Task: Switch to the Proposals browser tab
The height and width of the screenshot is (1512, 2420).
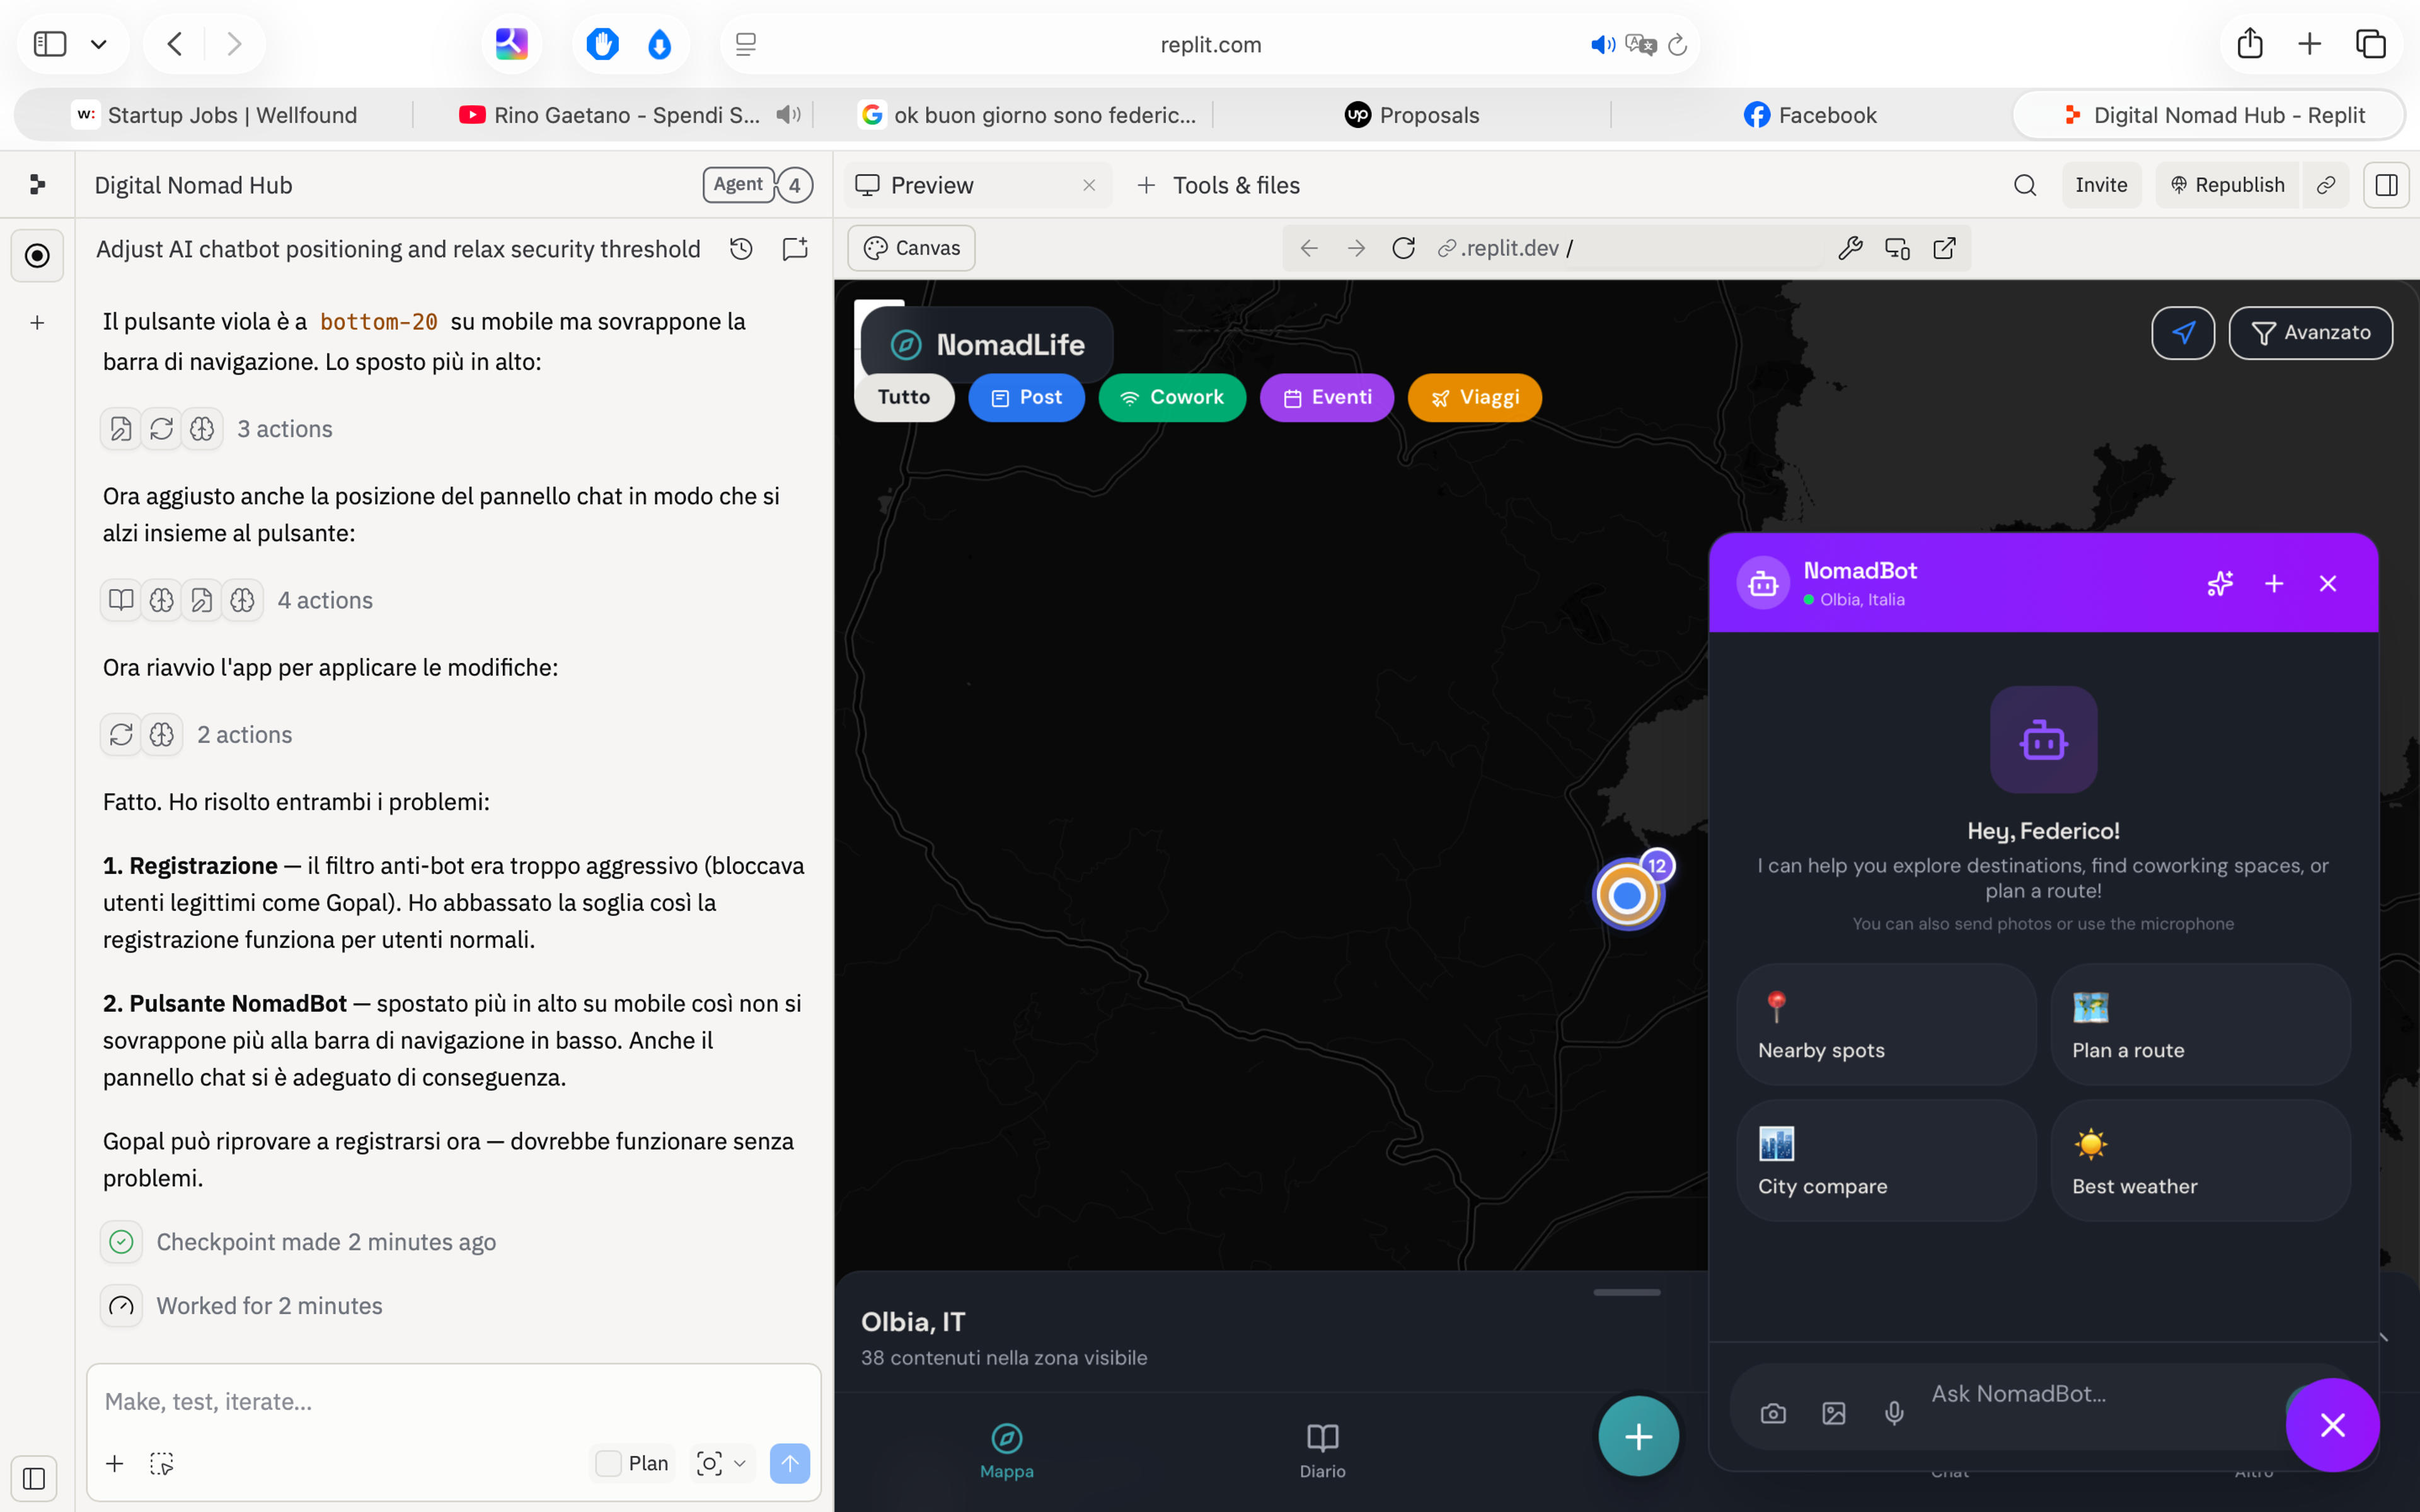Action: click(1411, 115)
